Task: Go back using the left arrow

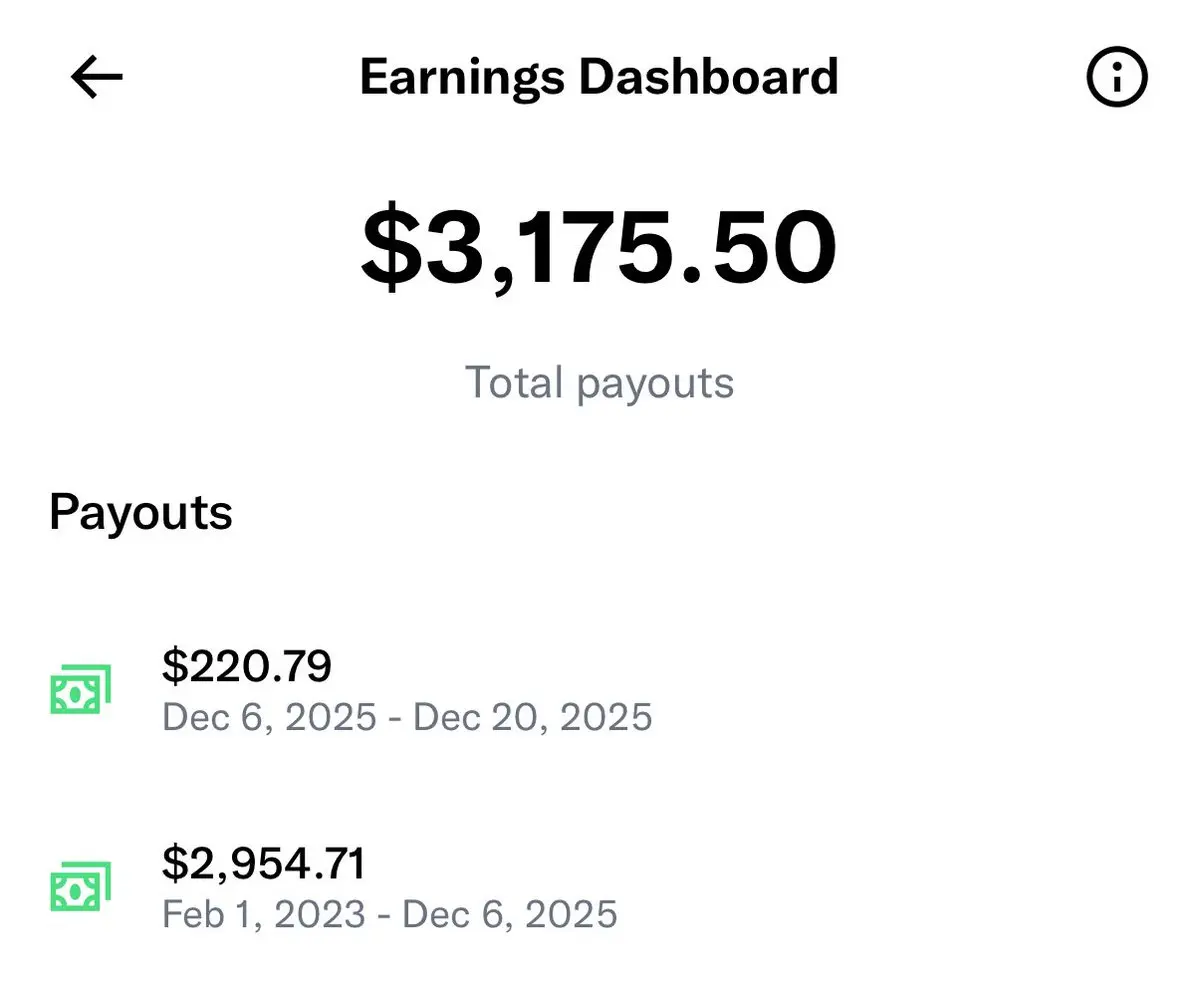Action: tap(97, 77)
